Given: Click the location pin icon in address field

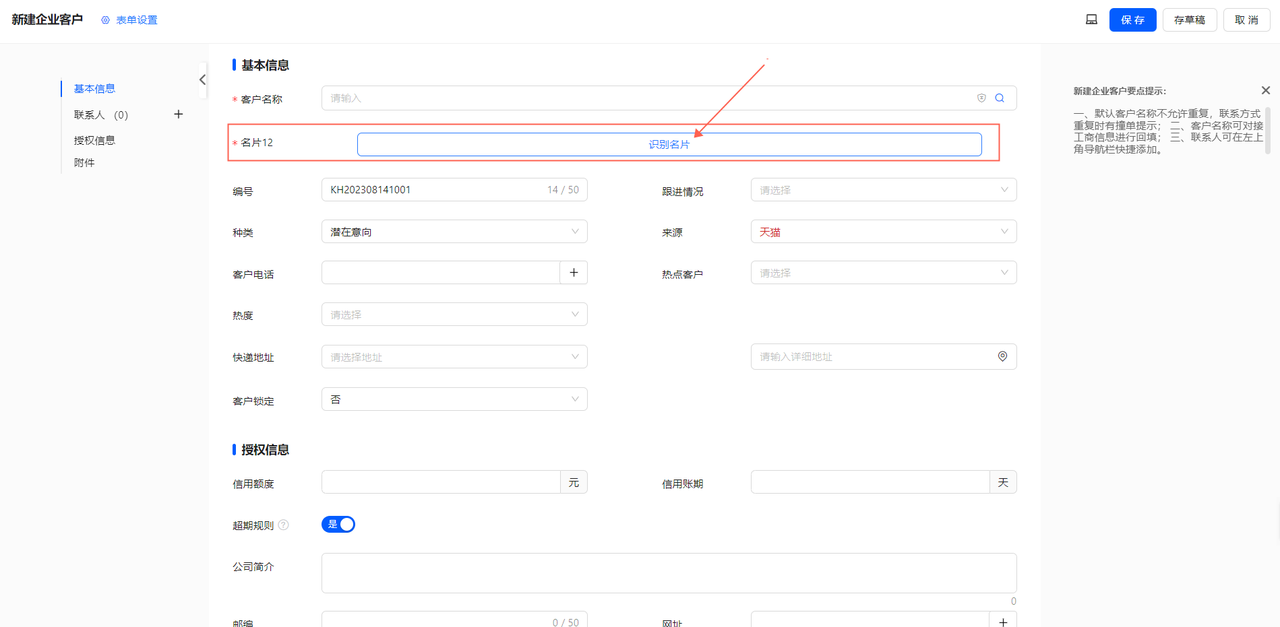Looking at the screenshot, I should [x=1002, y=356].
